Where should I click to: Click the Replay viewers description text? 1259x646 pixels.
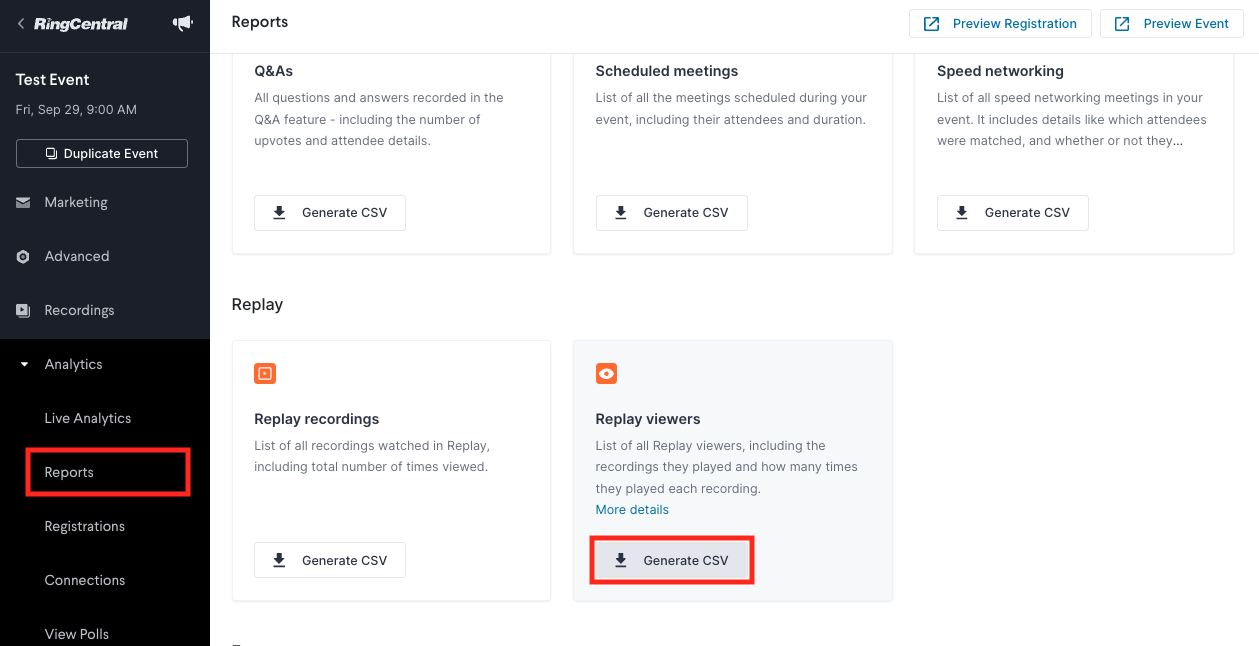(726, 467)
